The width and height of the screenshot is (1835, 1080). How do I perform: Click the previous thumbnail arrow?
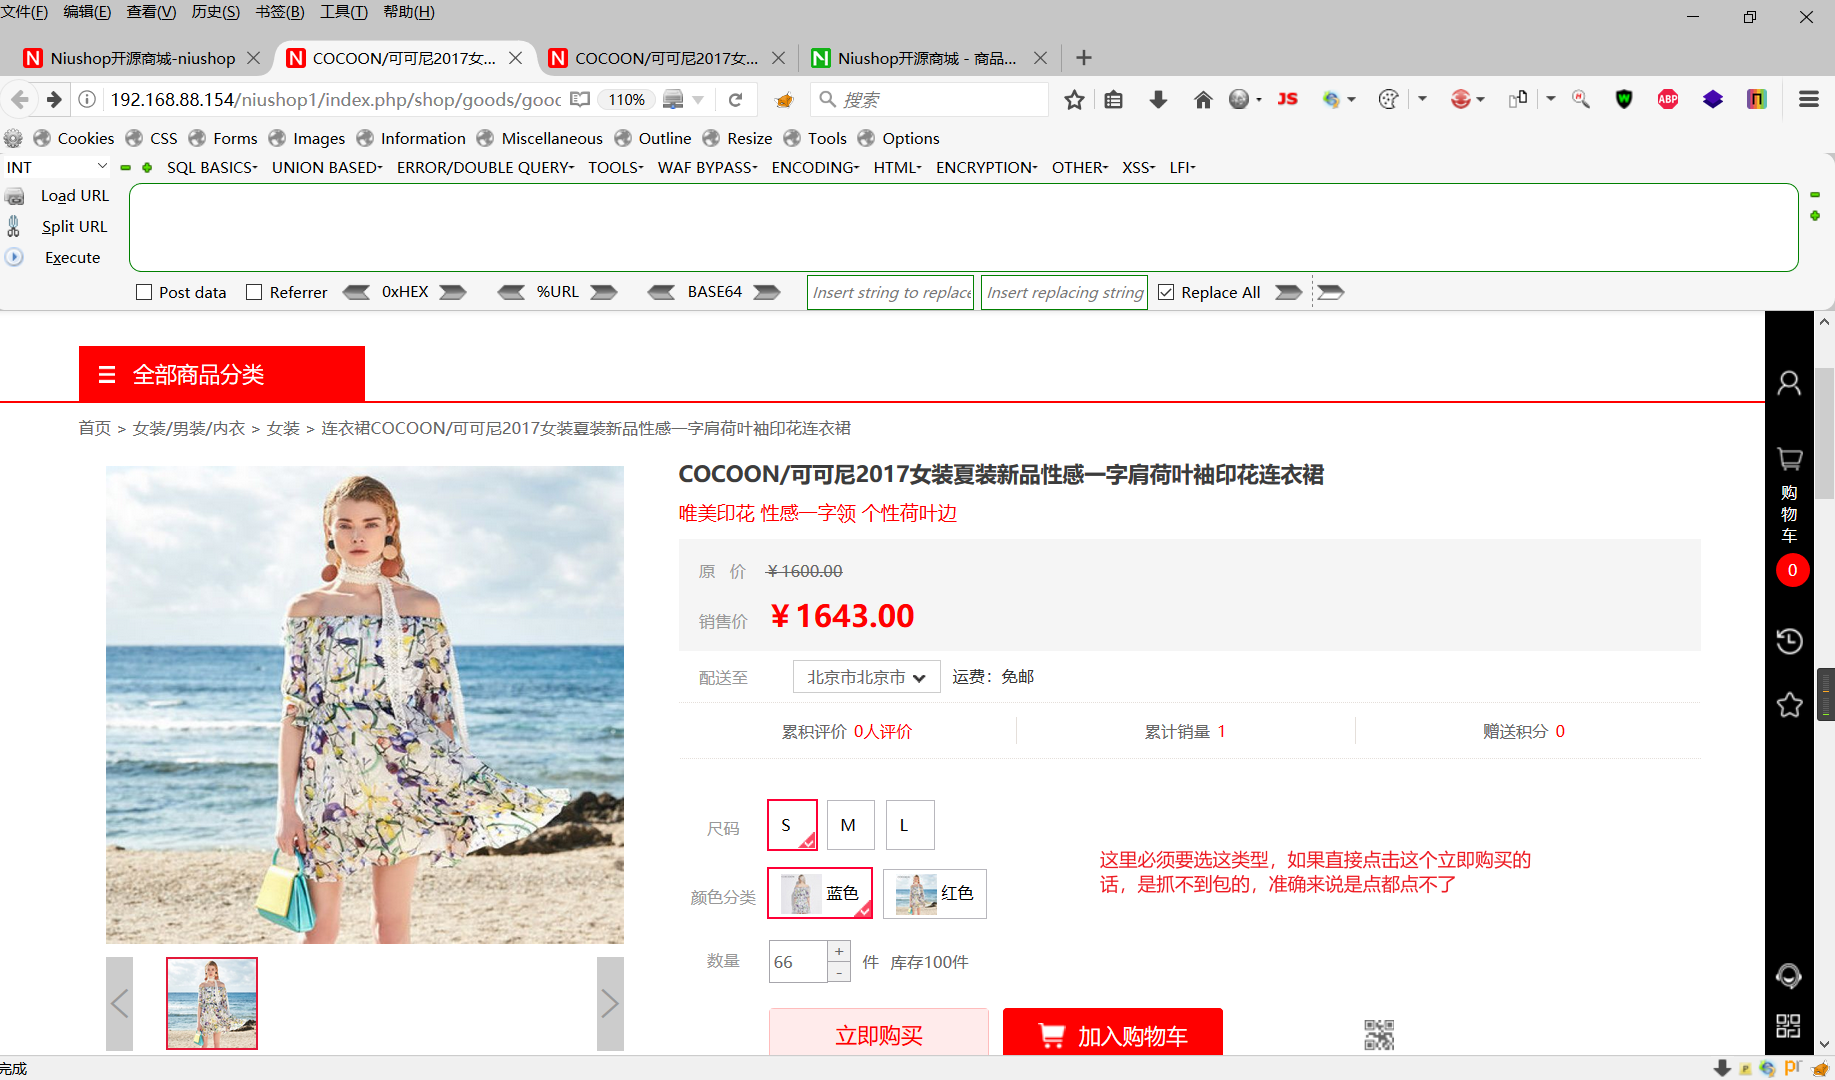119,1003
